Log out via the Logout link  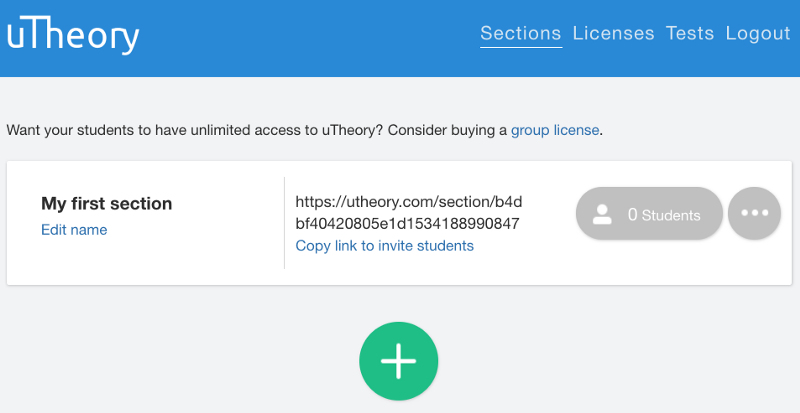tap(758, 33)
